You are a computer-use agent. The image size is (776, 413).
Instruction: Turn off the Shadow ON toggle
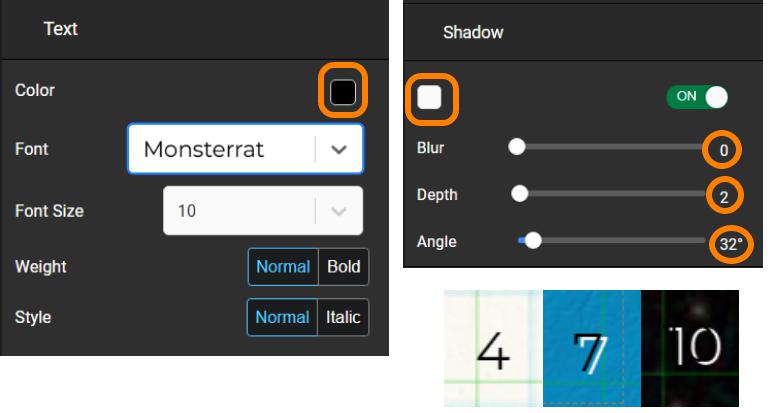click(x=697, y=96)
